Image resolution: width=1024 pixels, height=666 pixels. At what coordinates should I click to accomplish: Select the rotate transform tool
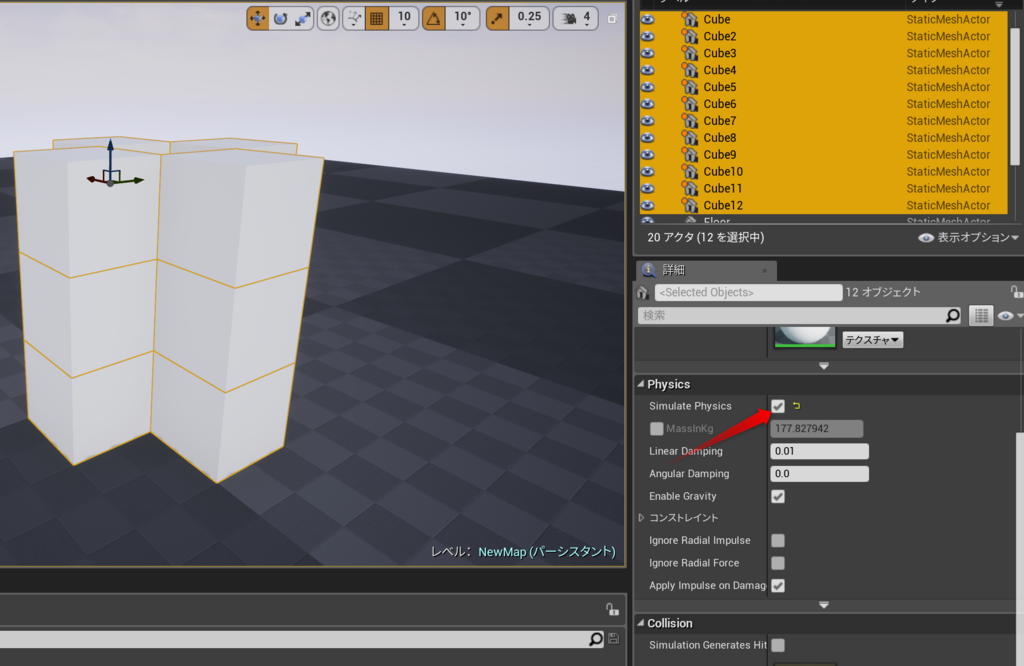[x=280, y=18]
